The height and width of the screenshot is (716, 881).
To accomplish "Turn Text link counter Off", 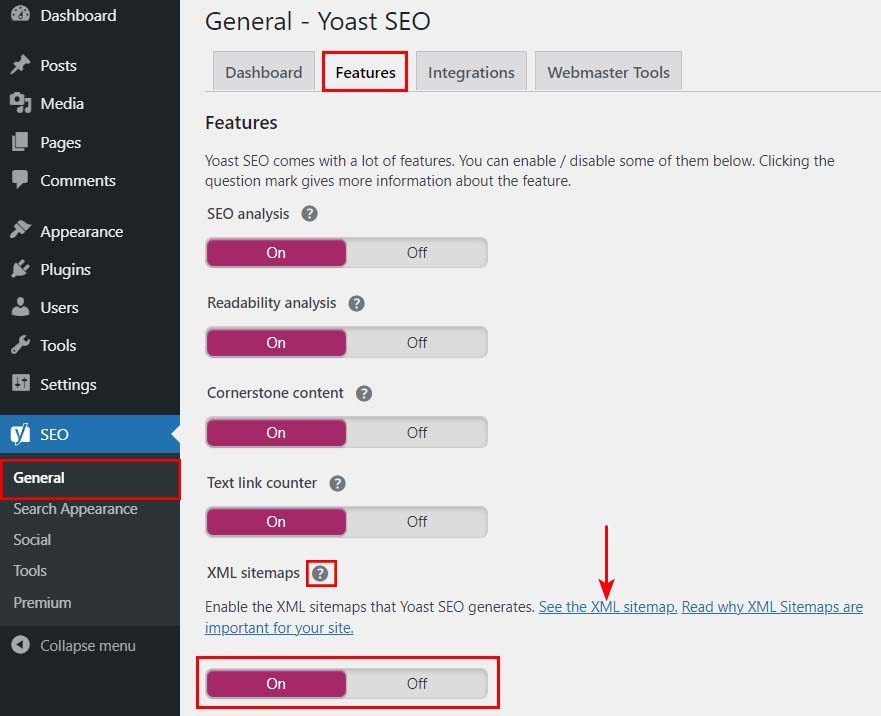I will tap(417, 522).
